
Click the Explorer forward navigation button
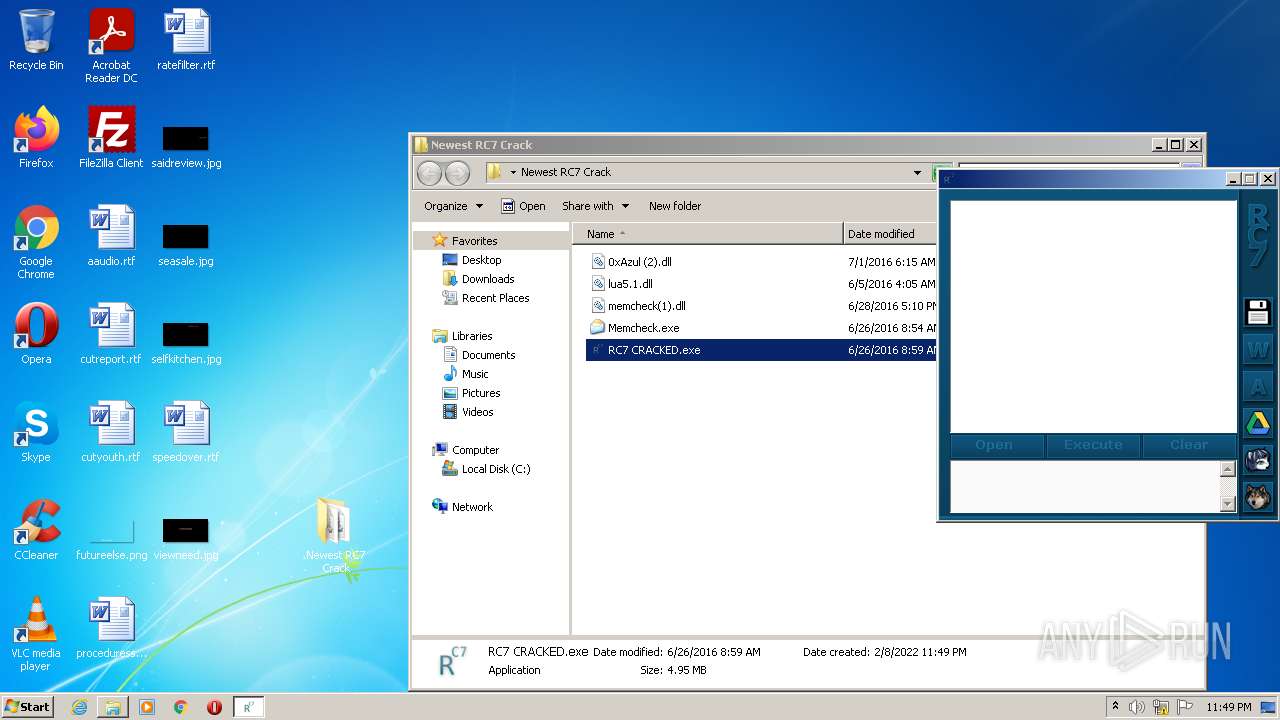point(457,172)
